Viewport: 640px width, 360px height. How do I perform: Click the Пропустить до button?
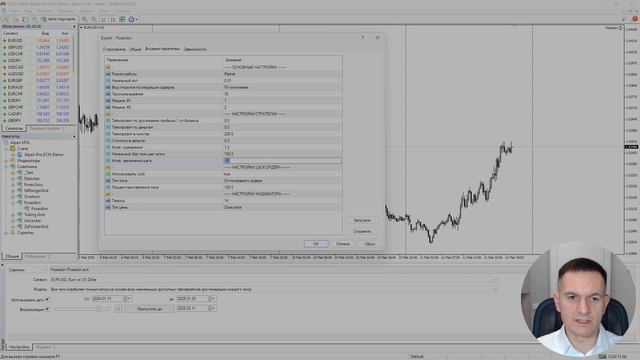tap(149, 309)
